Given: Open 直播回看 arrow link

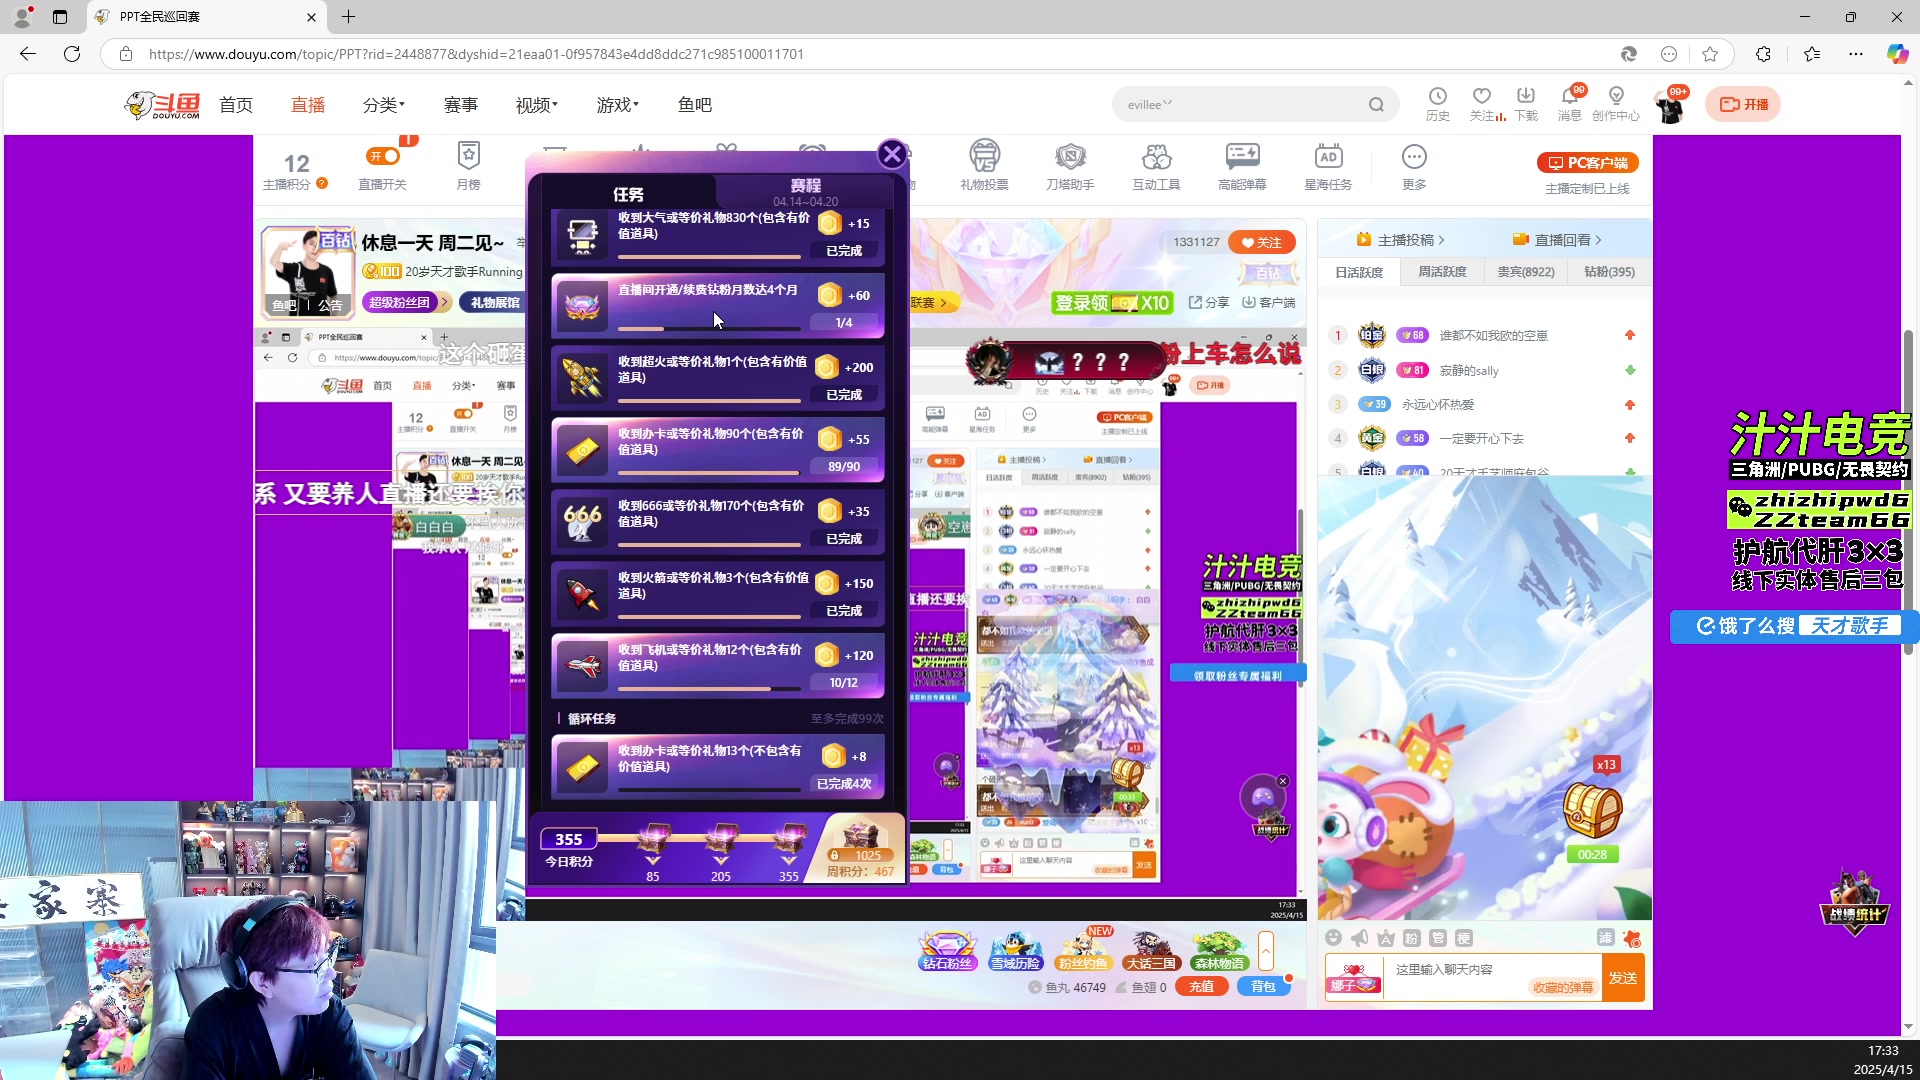Looking at the screenshot, I should click(x=1557, y=240).
